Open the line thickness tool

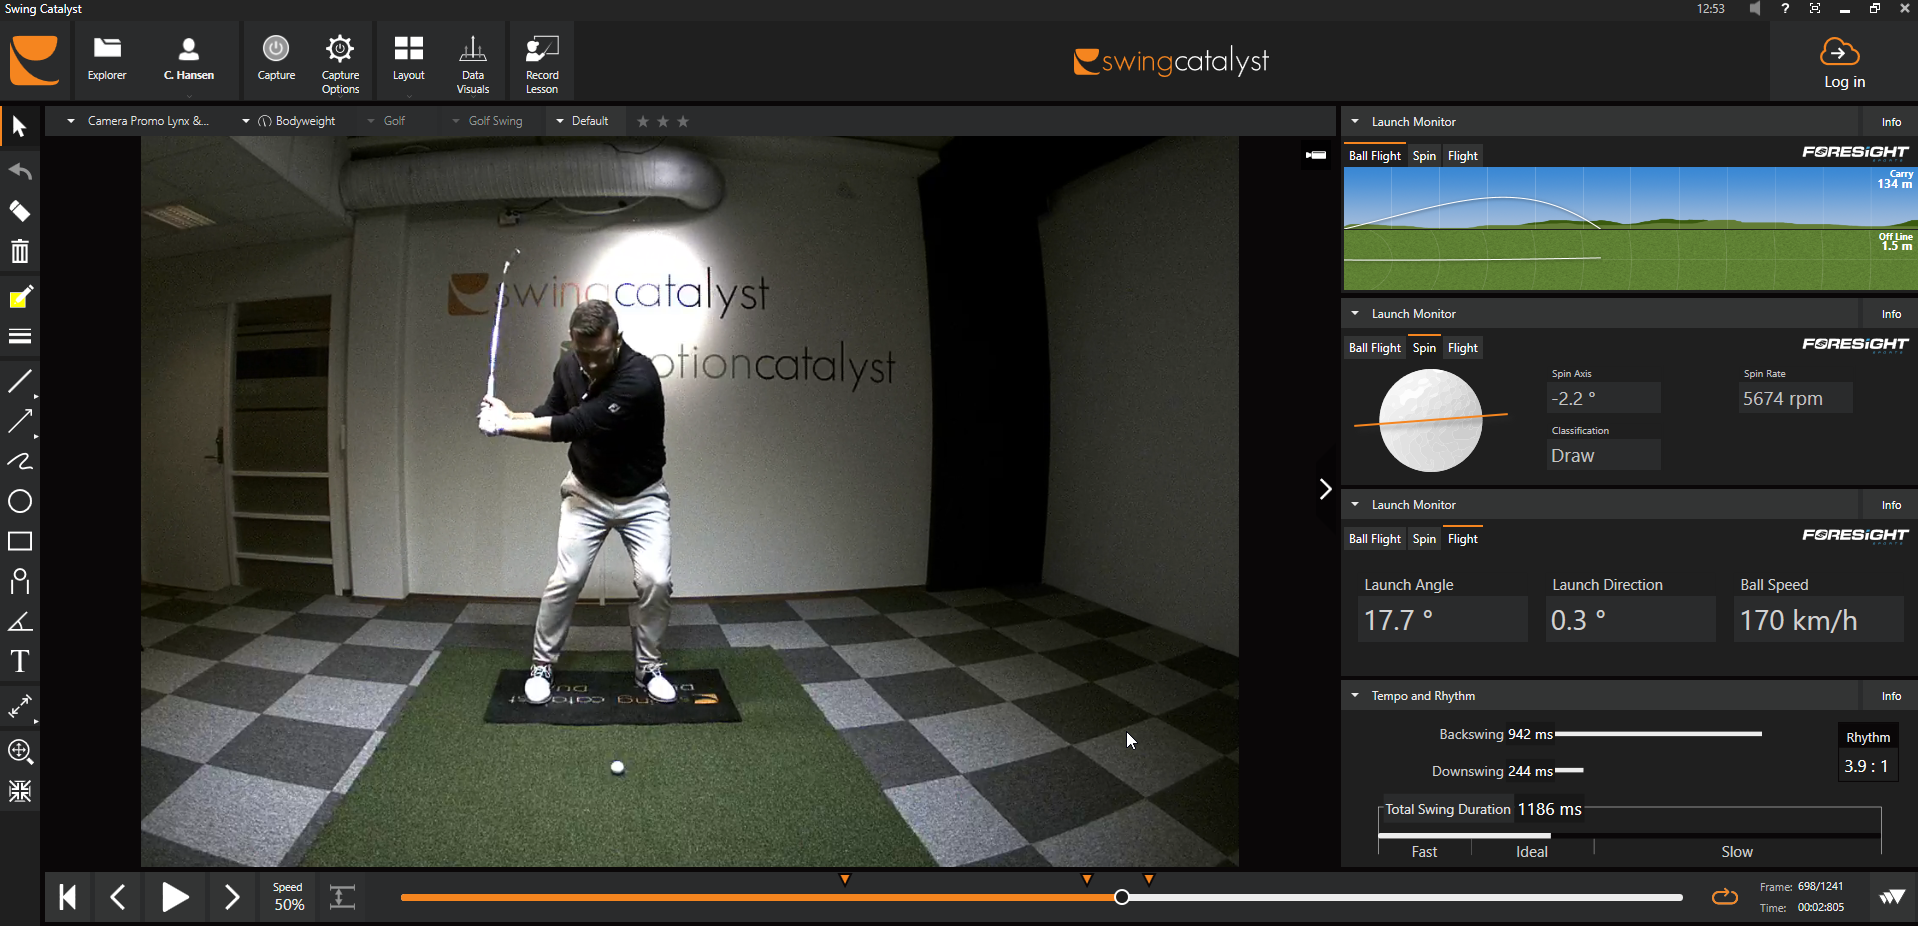[x=20, y=337]
